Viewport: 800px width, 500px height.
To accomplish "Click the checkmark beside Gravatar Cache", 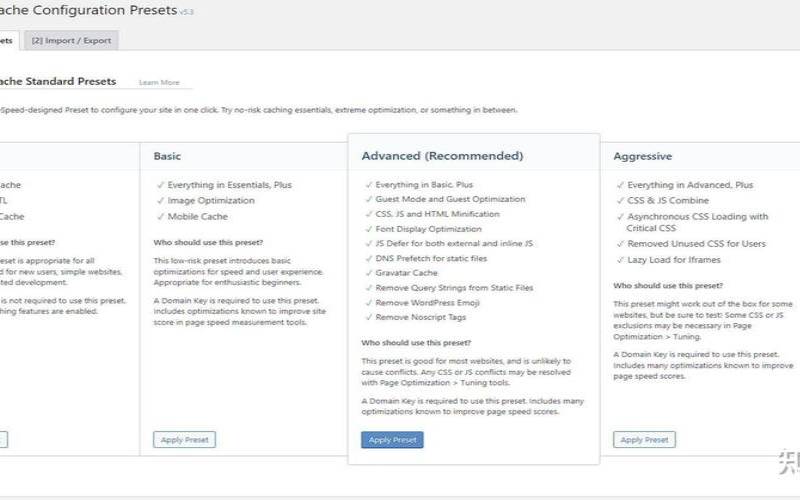I will coord(367,273).
